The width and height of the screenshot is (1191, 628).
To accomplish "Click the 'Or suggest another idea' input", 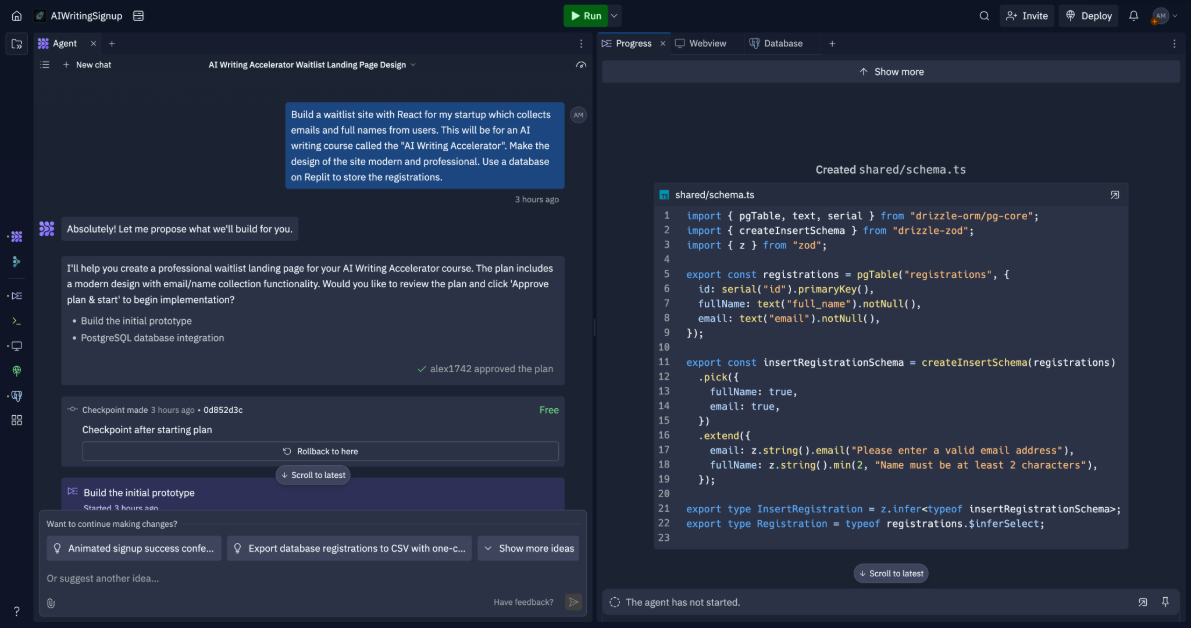I will [x=260, y=578].
